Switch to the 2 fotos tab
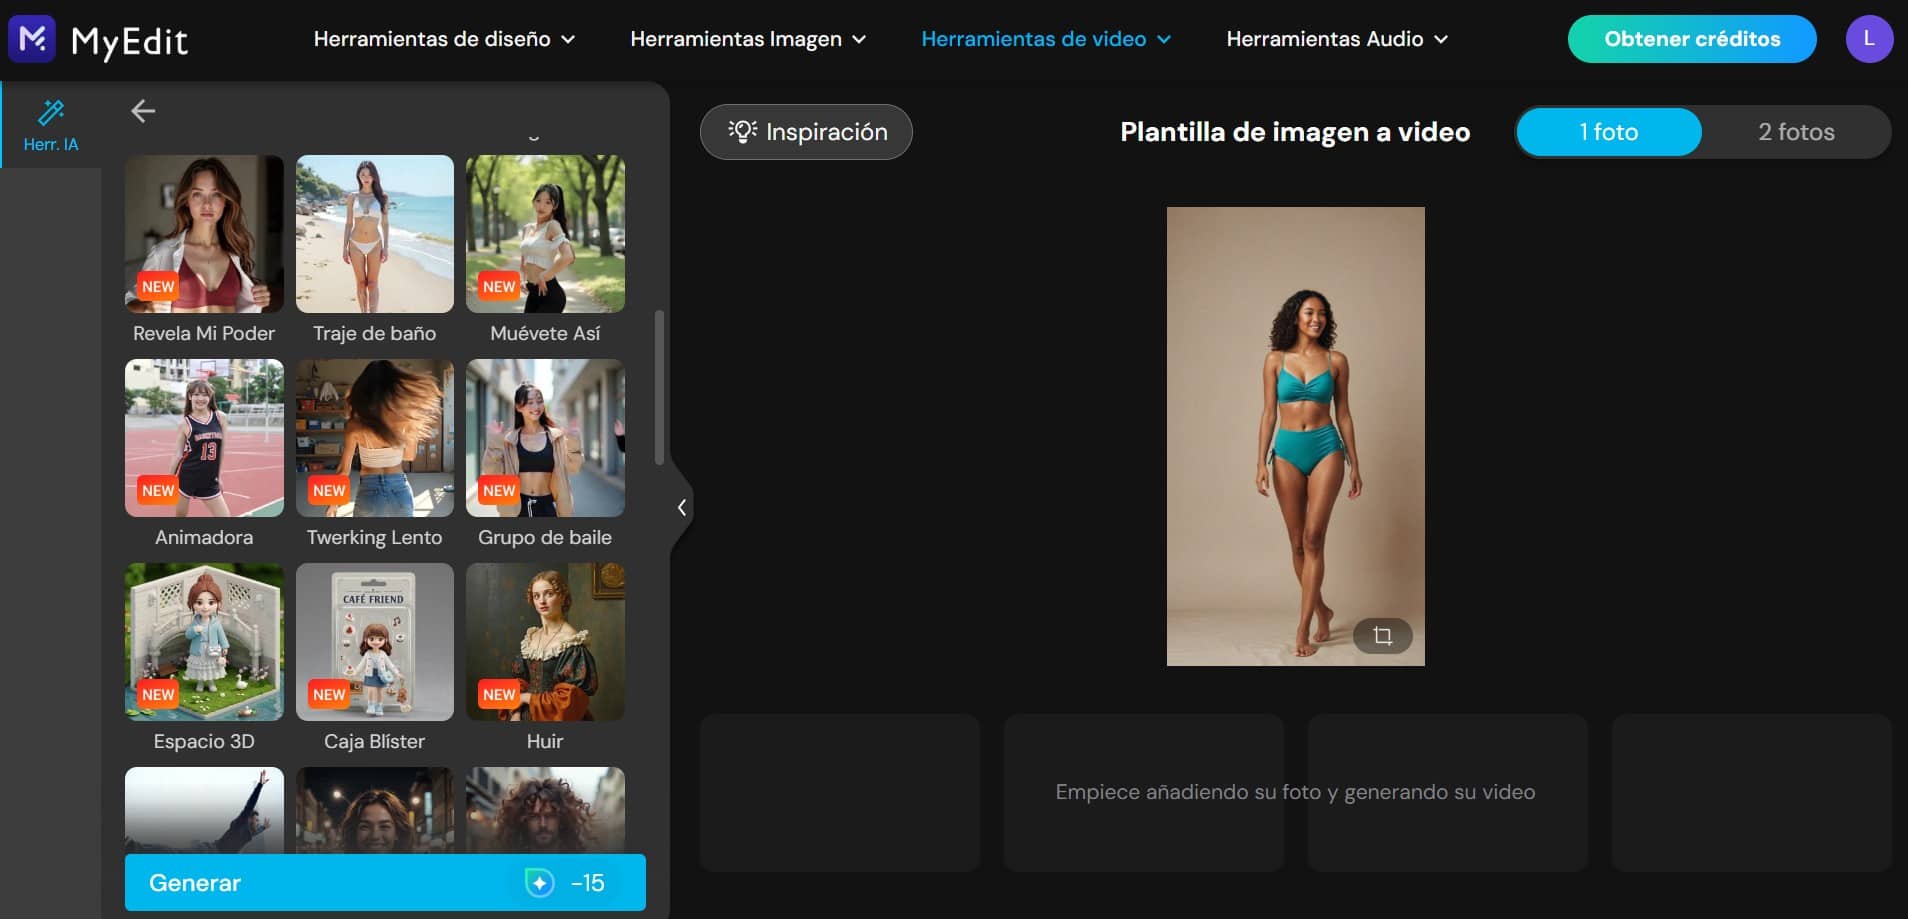 [x=1797, y=131]
